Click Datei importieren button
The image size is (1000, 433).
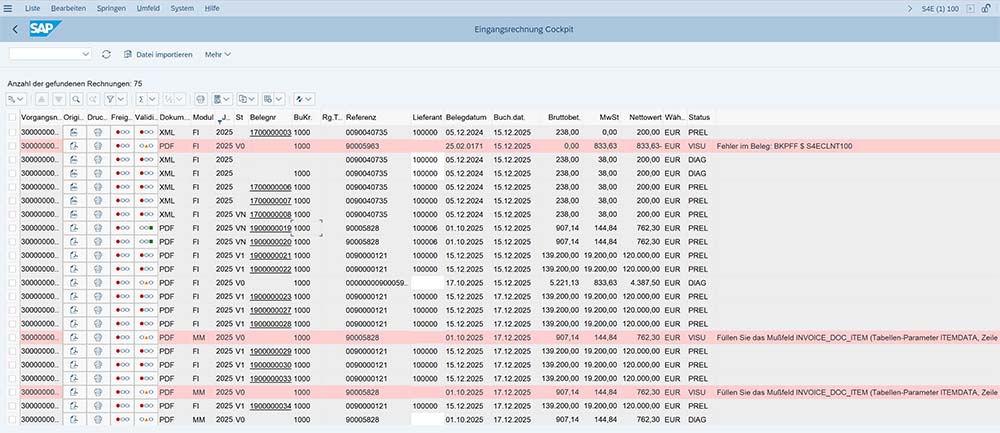click(x=157, y=54)
